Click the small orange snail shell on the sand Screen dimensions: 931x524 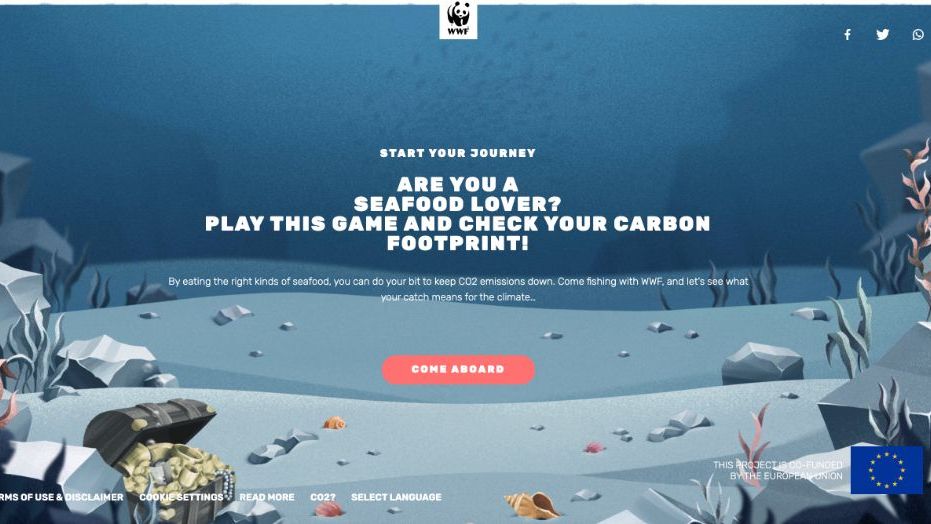pyautogui.click(x=334, y=423)
